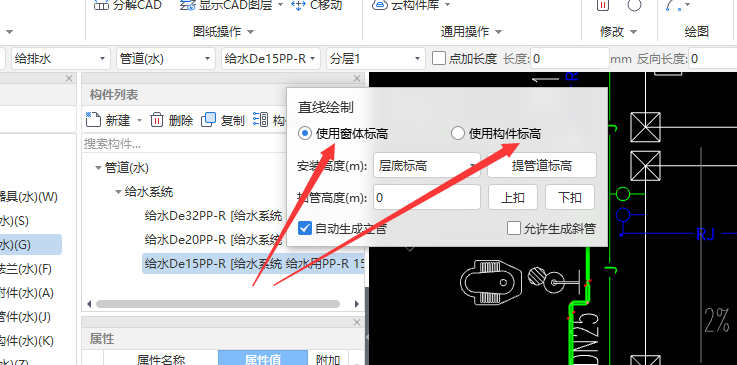
Task: Open the 绘图 ribbon group
Action: (x=696, y=32)
